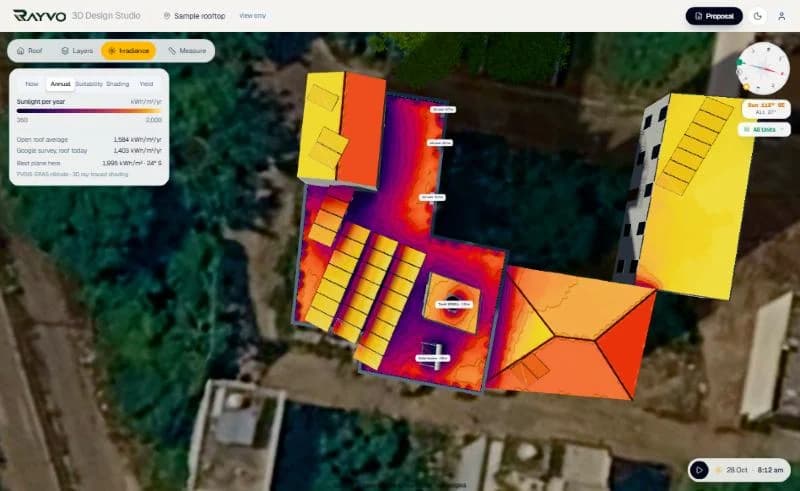This screenshot has height=491, width=800.
Task: Click the Best plane here value
Action: pyautogui.click(x=132, y=163)
